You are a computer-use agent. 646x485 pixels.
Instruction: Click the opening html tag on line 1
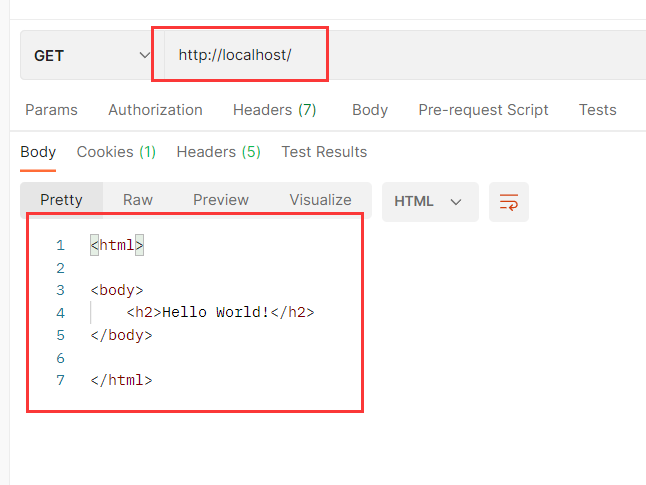[117, 245]
